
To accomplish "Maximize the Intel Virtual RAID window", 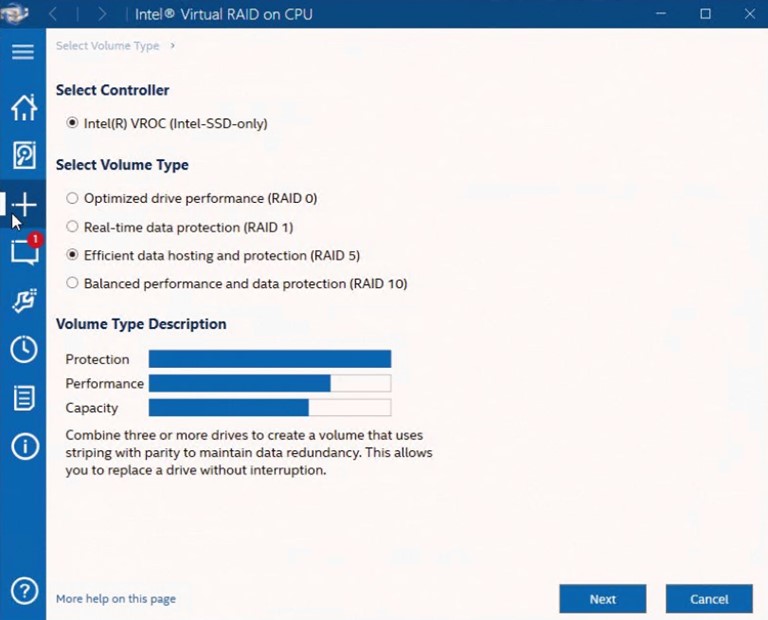I will click(x=705, y=14).
